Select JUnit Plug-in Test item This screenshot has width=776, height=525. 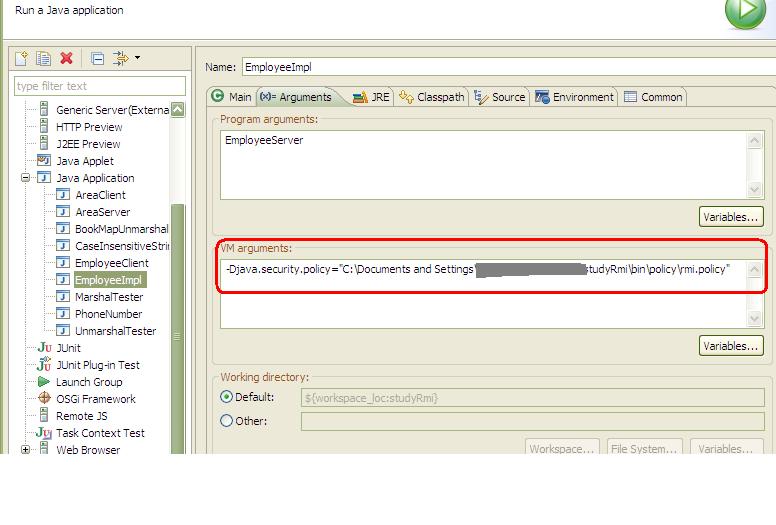tap(98, 365)
